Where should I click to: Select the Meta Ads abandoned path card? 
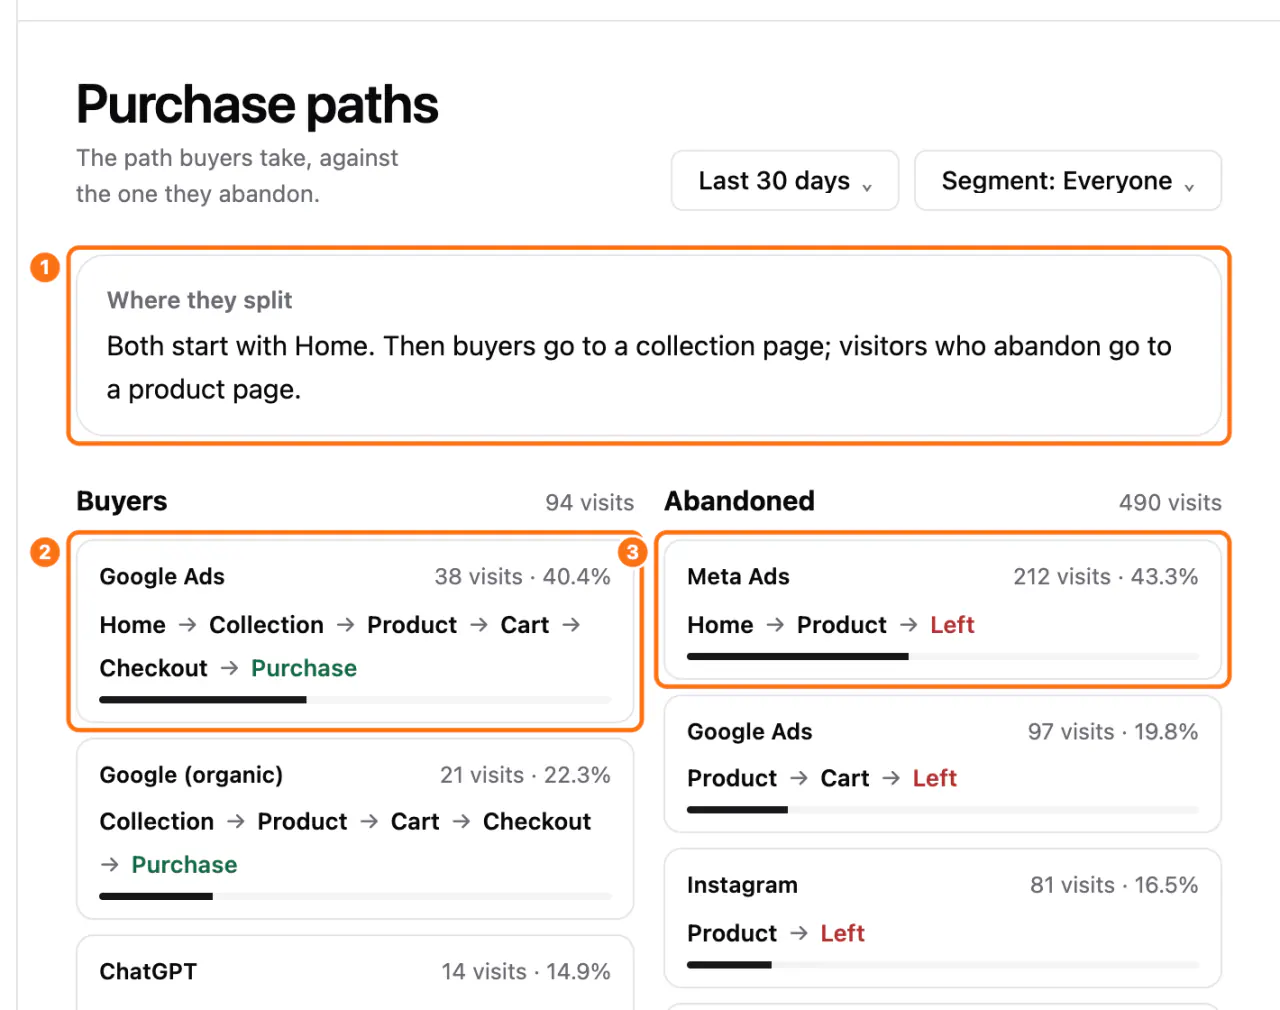tap(943, 610)
